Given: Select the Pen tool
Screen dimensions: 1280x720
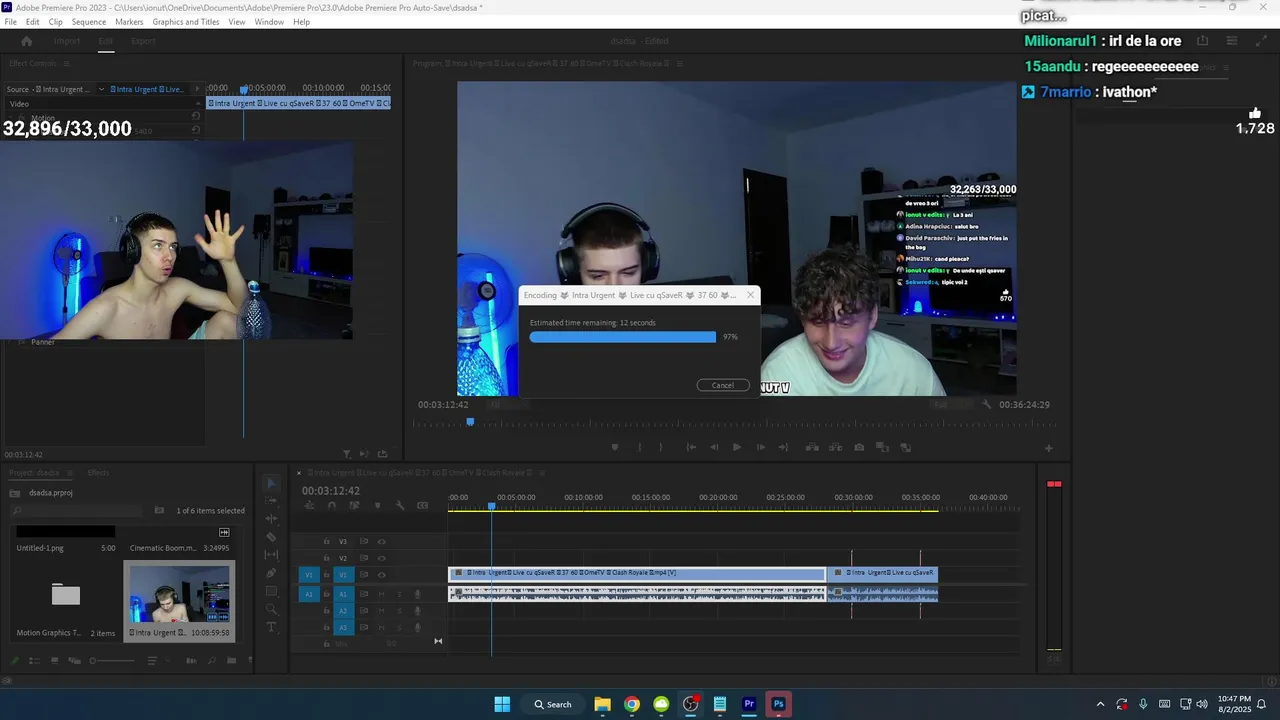Looking at the screenshot, I should [x=271, y=573].
